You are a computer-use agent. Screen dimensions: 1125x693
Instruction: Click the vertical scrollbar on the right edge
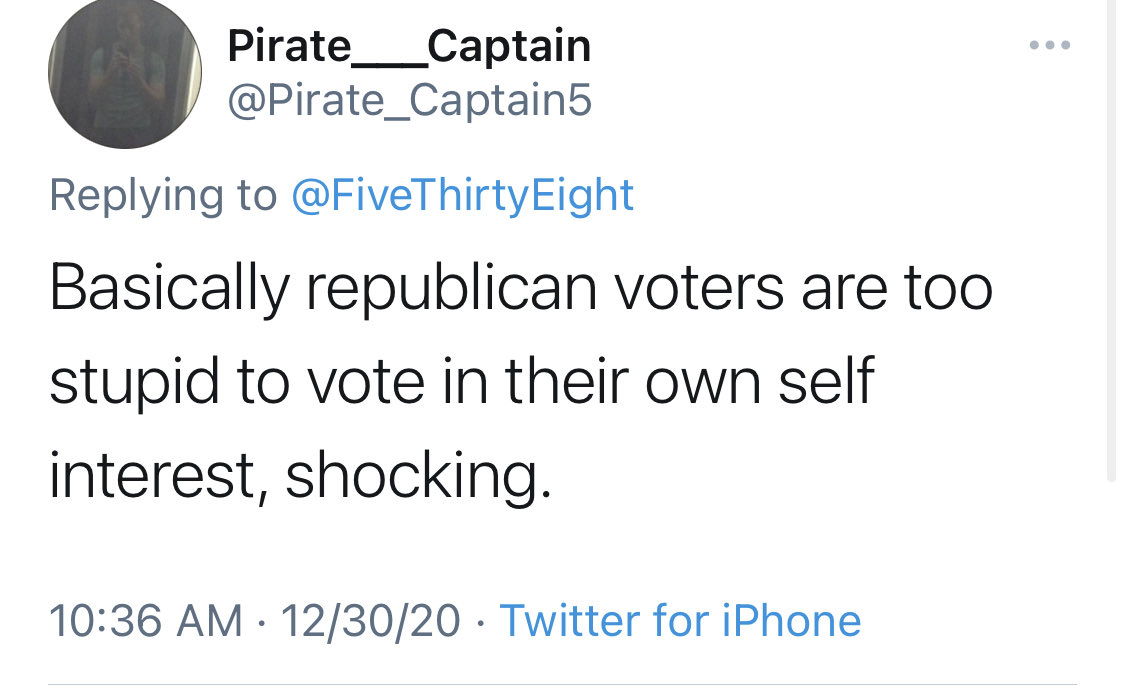pyautogui.click(x=1111, y=240)
